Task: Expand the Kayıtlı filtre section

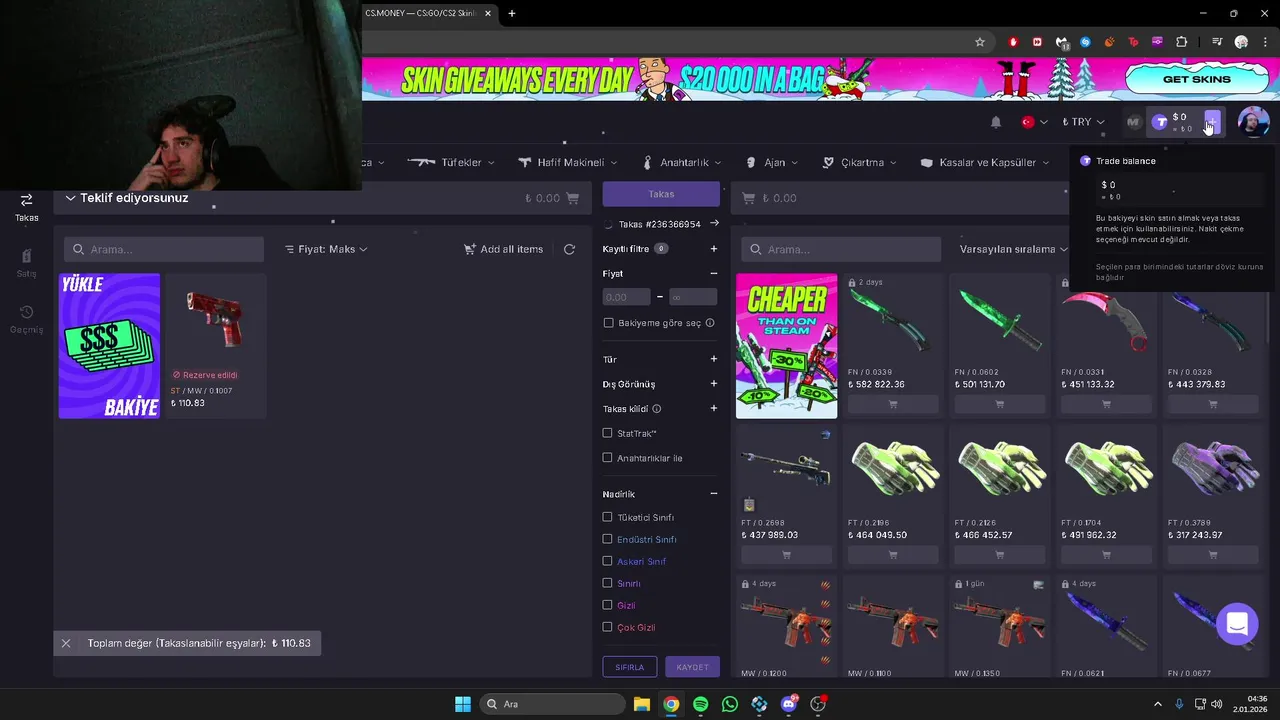Action: pos(713,249)
